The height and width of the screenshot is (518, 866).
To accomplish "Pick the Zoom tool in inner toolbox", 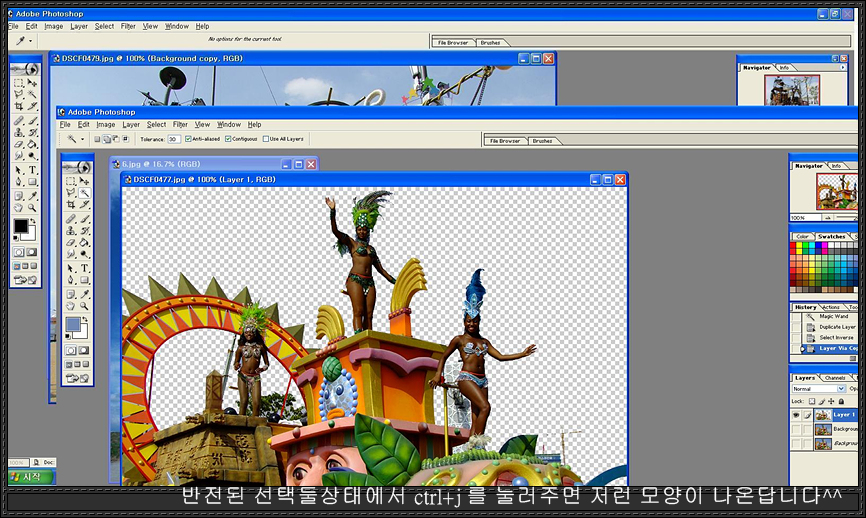I will pyautogui.click(x=85, y=307).
